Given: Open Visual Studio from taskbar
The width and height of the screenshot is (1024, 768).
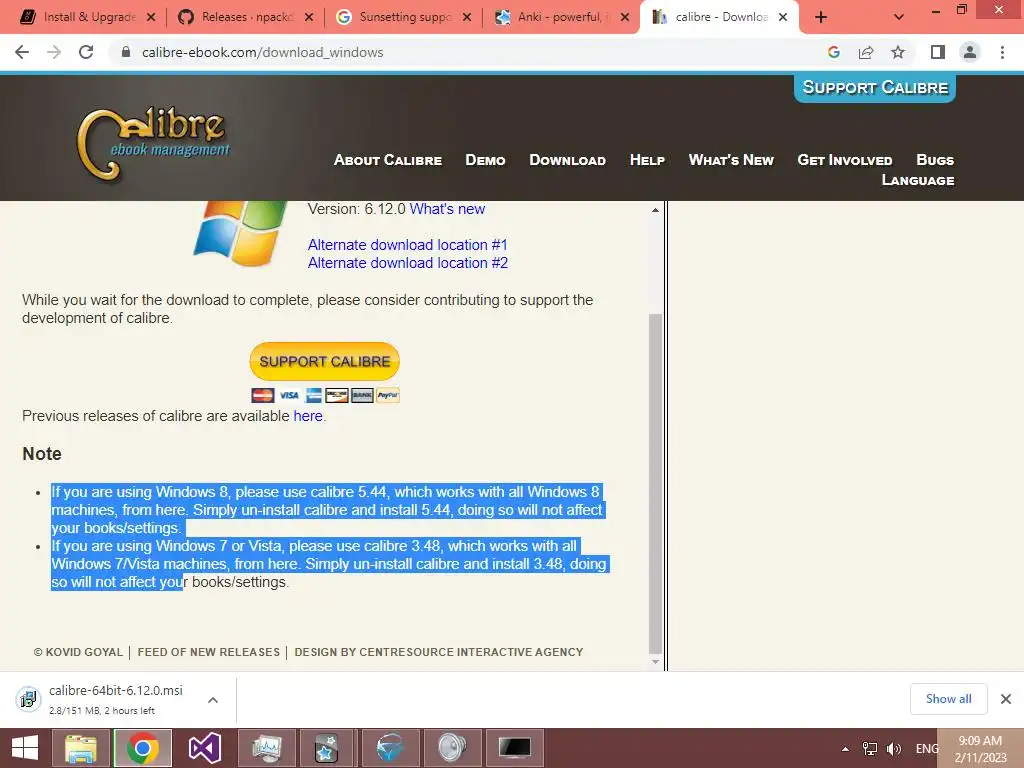Looking at the screenshot, I should (x=204, y=748).
